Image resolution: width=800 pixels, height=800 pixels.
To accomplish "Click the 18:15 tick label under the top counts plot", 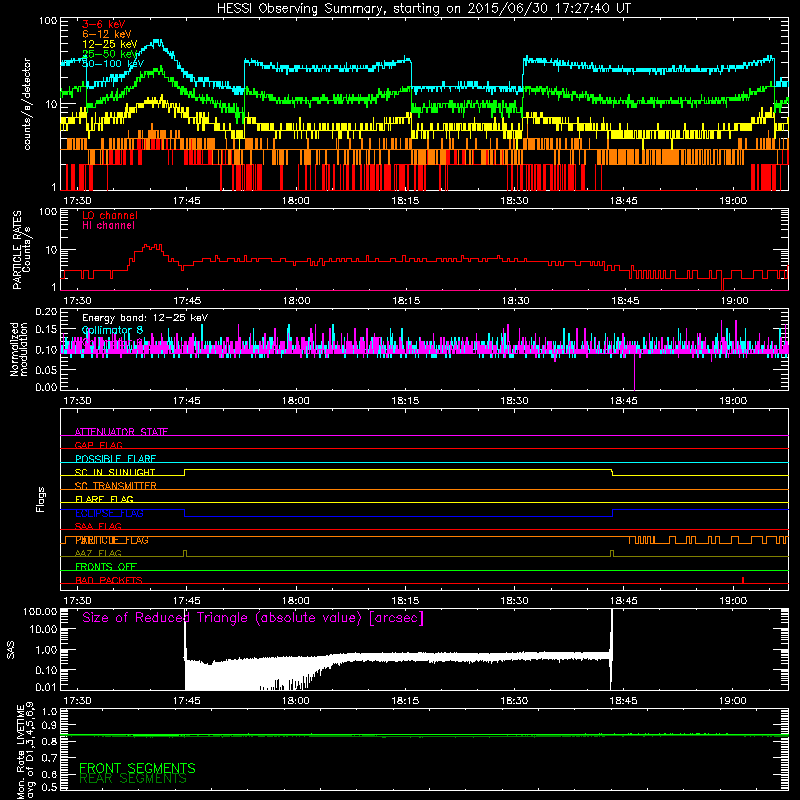I will [x=405, y=201].
